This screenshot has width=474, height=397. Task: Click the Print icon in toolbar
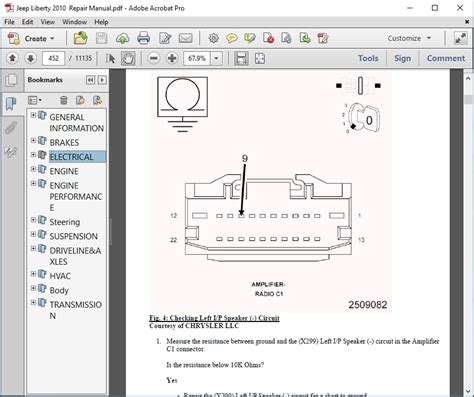(x=143, y=38)
